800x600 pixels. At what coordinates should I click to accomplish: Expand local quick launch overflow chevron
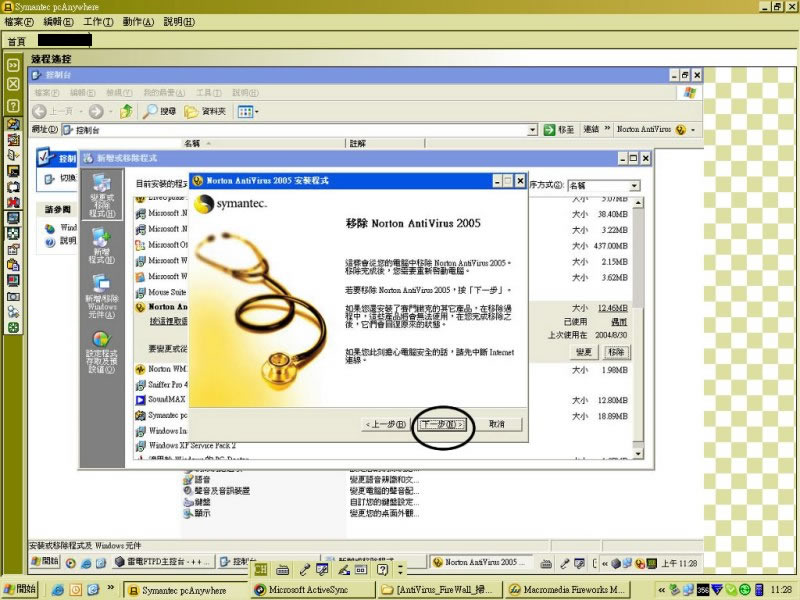(110, 588)
